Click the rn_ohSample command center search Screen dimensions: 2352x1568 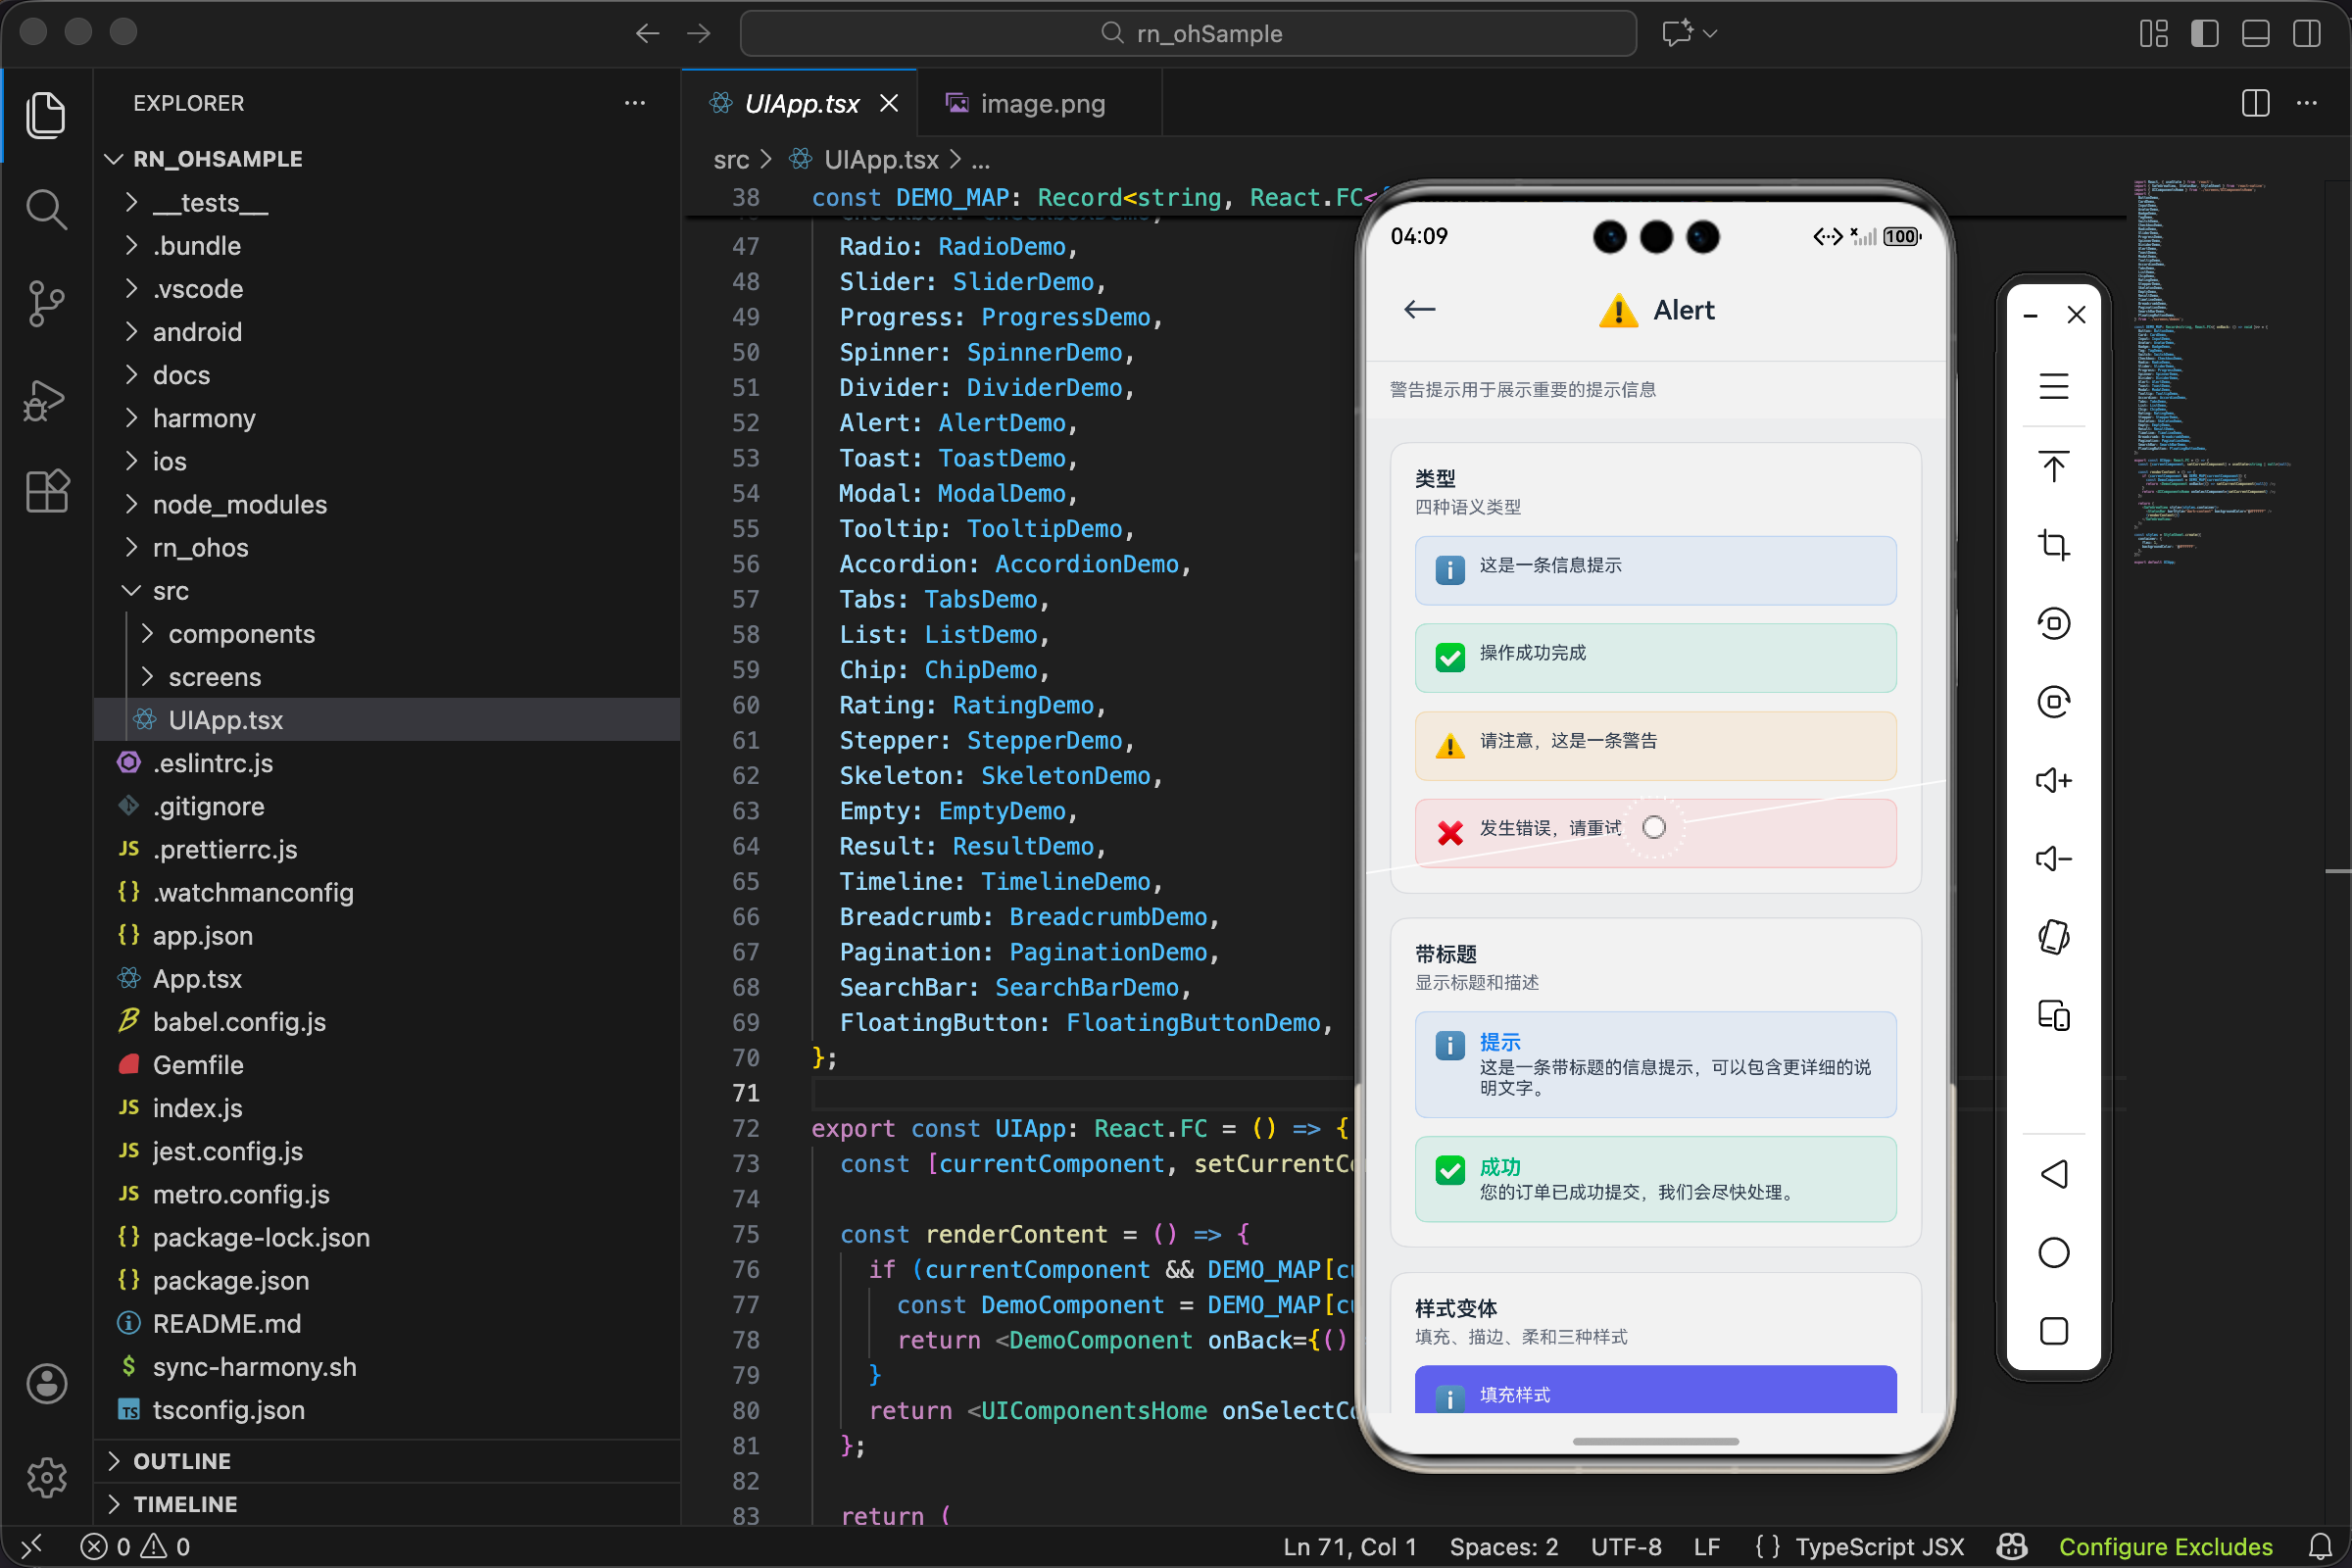[x=1188, y=33]
